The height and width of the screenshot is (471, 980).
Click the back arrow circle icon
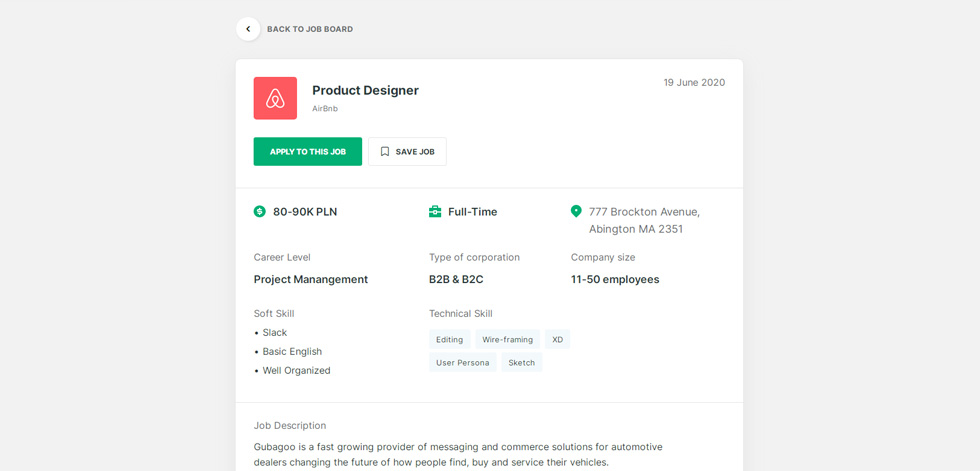click(248, 29)
